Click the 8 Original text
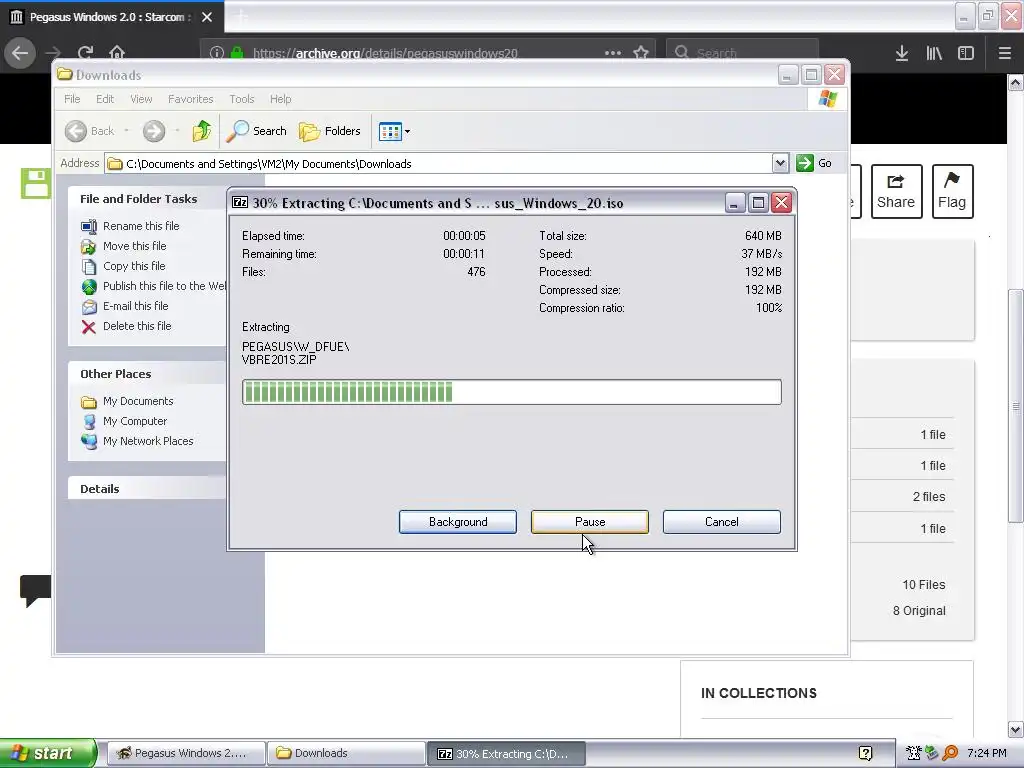Viewport: 1024px width, 768px height. [x=919, y=611]
